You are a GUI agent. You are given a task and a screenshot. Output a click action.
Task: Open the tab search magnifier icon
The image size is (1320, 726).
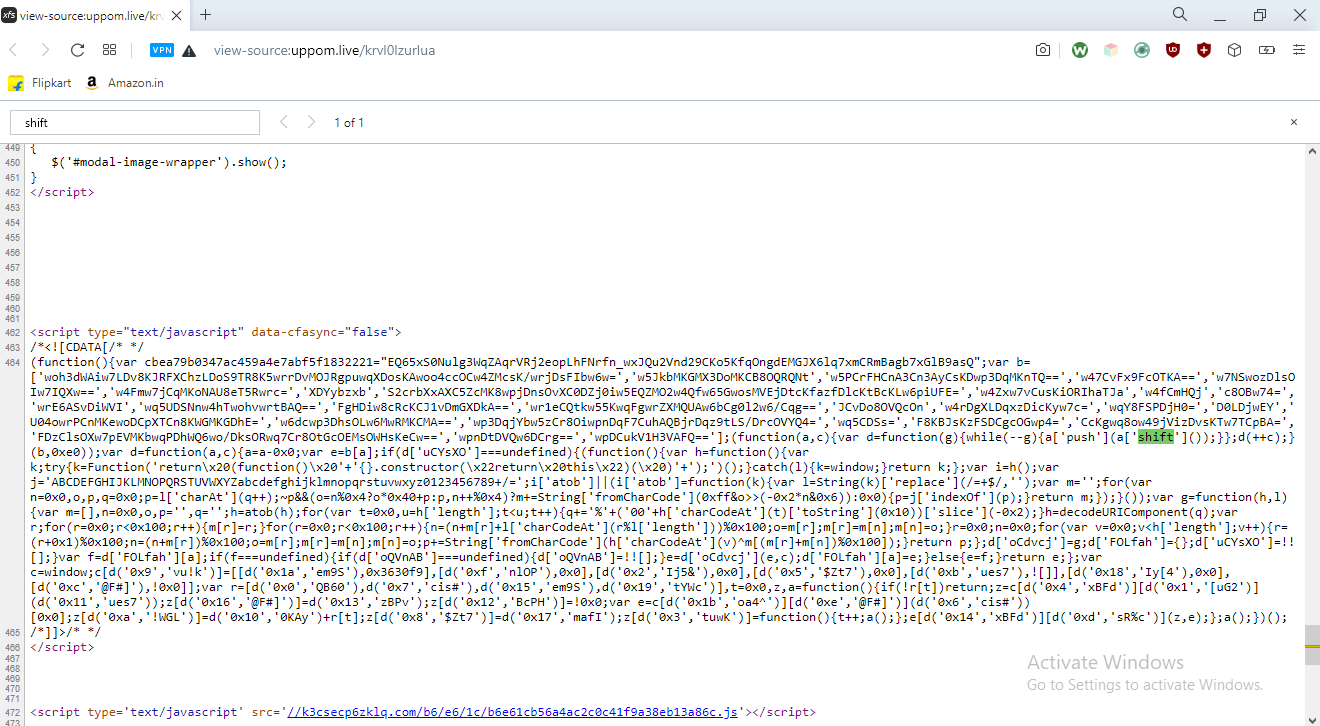(1180, 14)
